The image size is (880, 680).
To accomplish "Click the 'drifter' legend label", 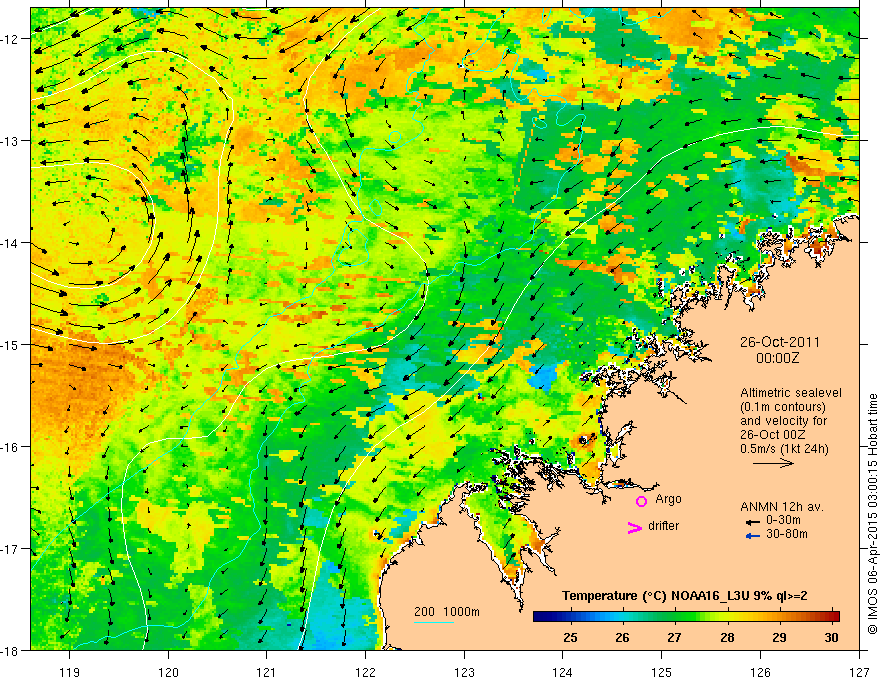I will (663, 526).
